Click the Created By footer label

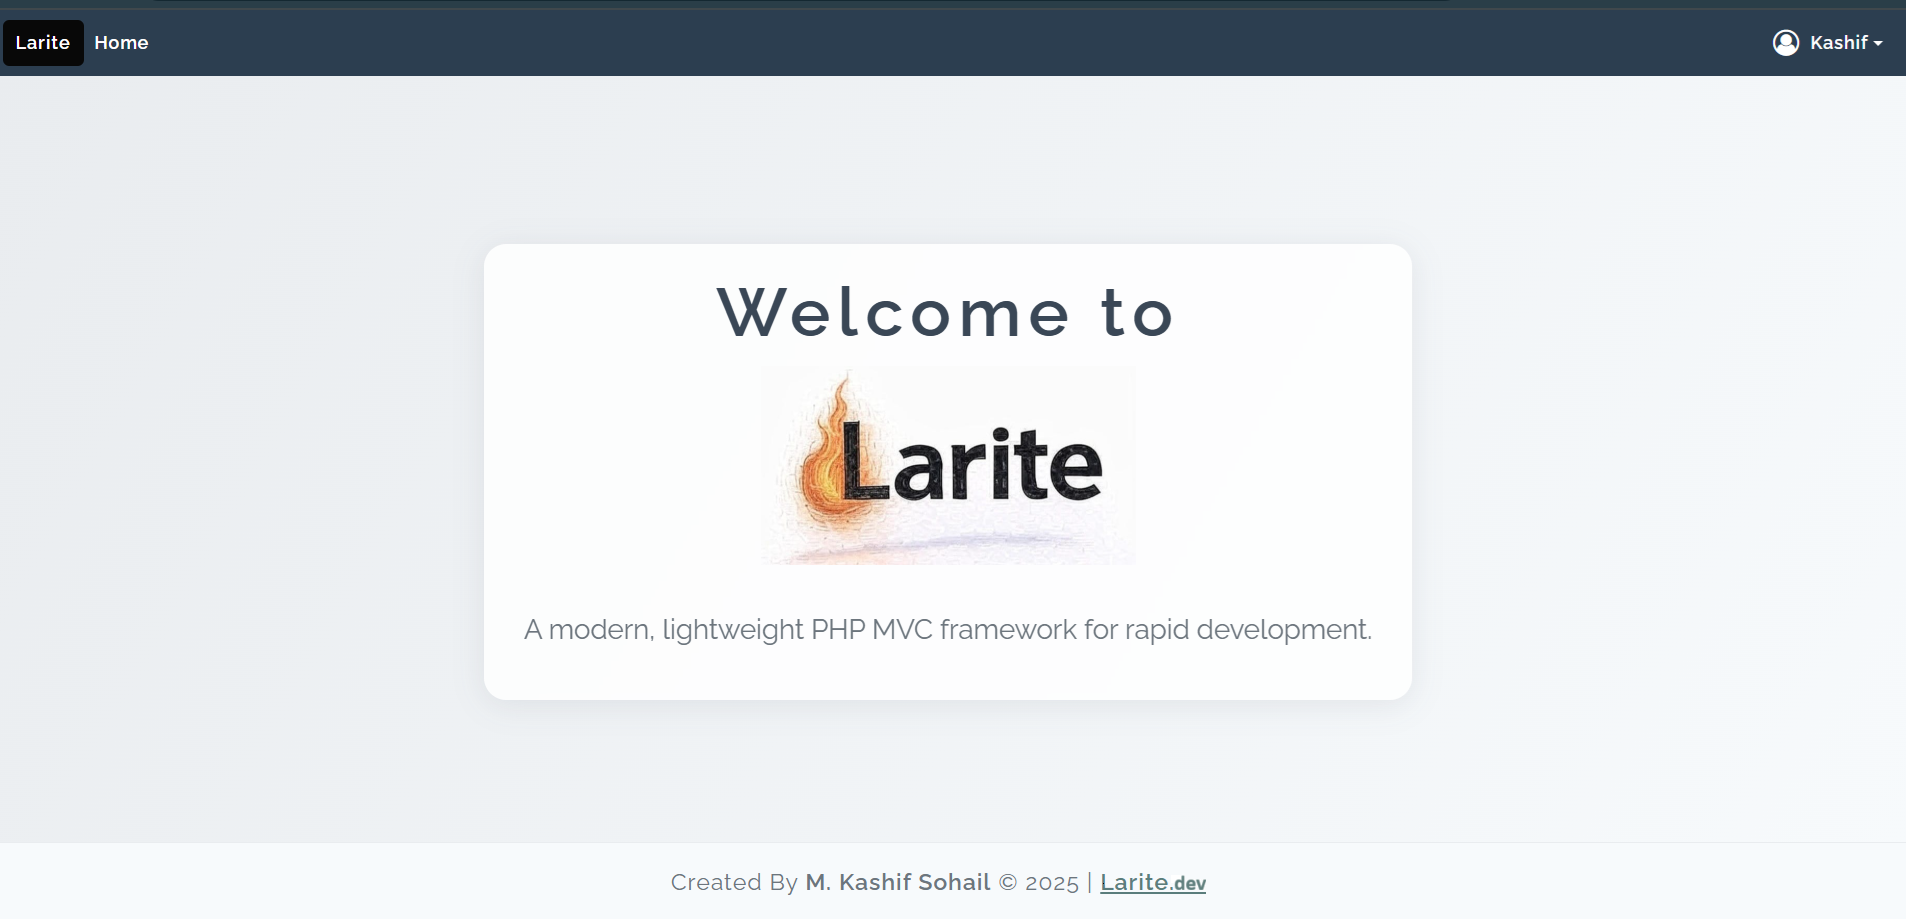click(x=735, y=882)
